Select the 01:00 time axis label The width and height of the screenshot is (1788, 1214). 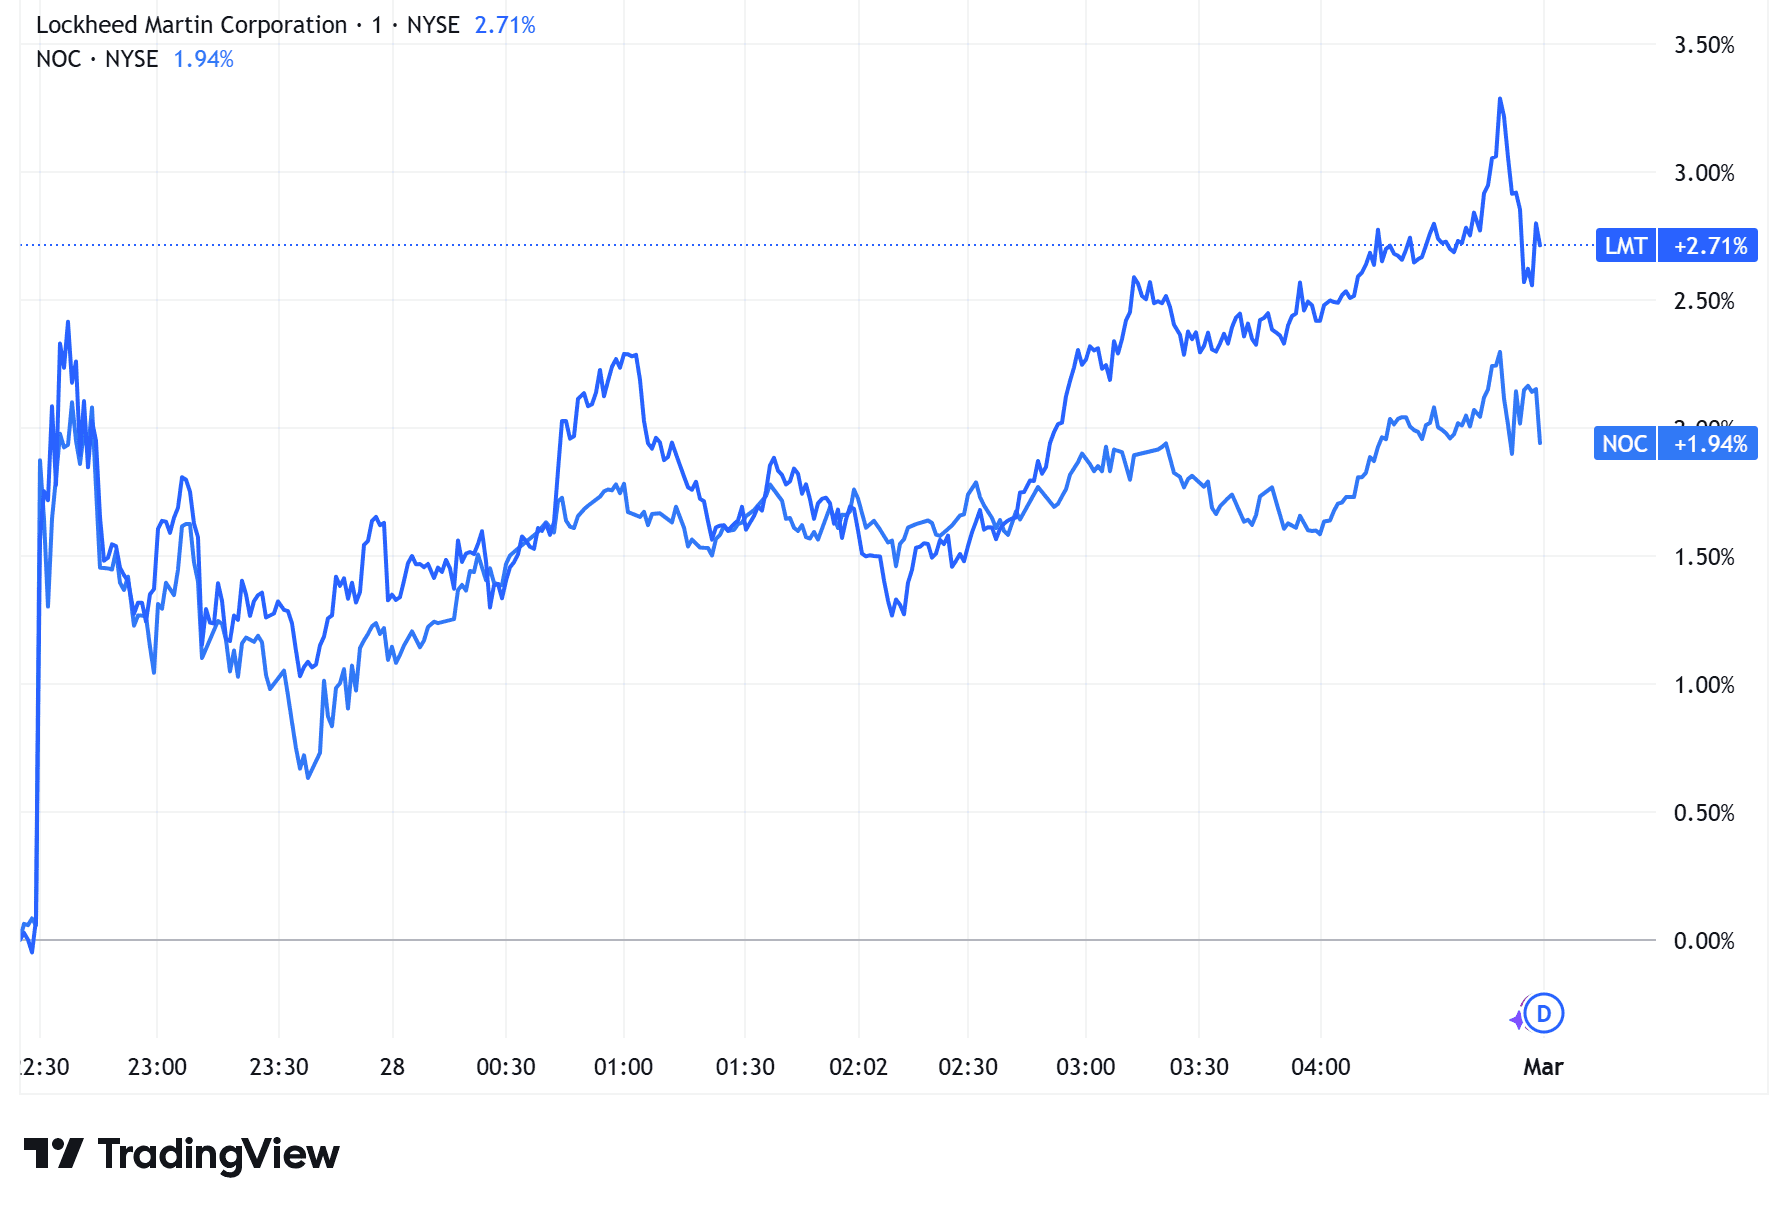(x=623, y=1067)
